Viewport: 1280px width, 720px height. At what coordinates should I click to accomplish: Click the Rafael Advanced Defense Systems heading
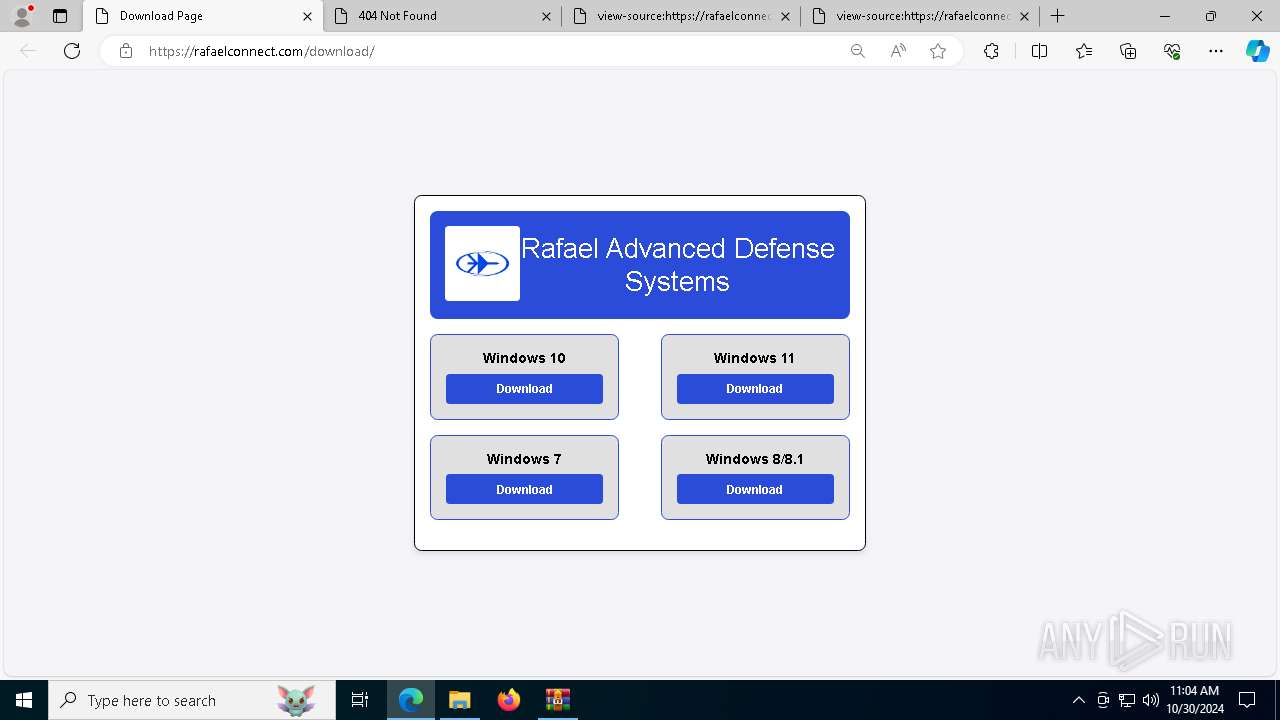(x=677, y=264)
